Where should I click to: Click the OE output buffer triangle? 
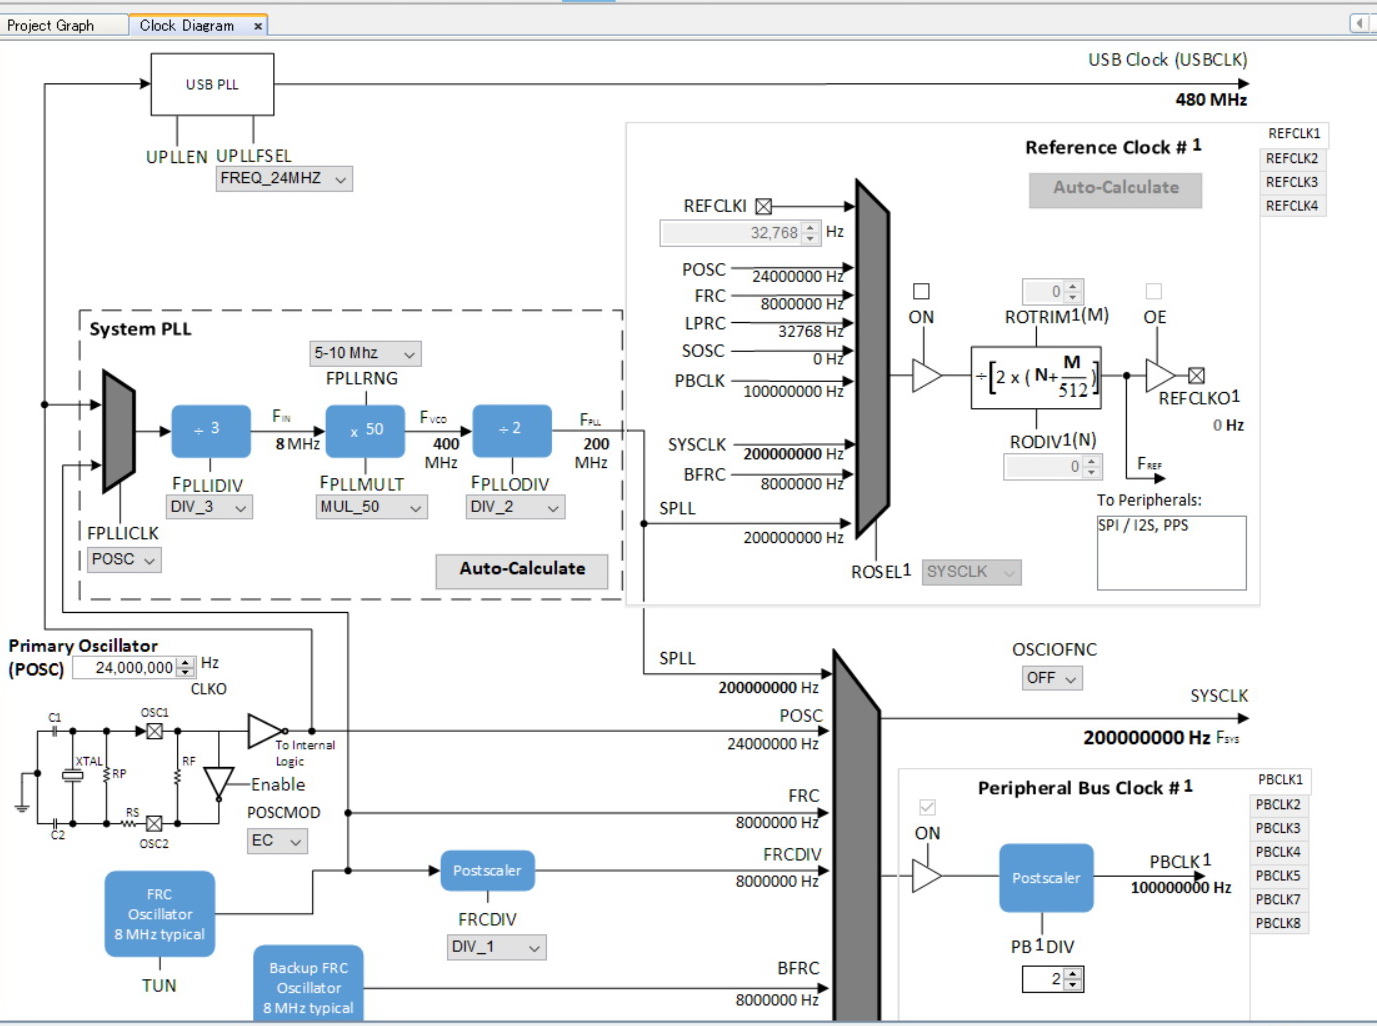[x=1160, y=376]
